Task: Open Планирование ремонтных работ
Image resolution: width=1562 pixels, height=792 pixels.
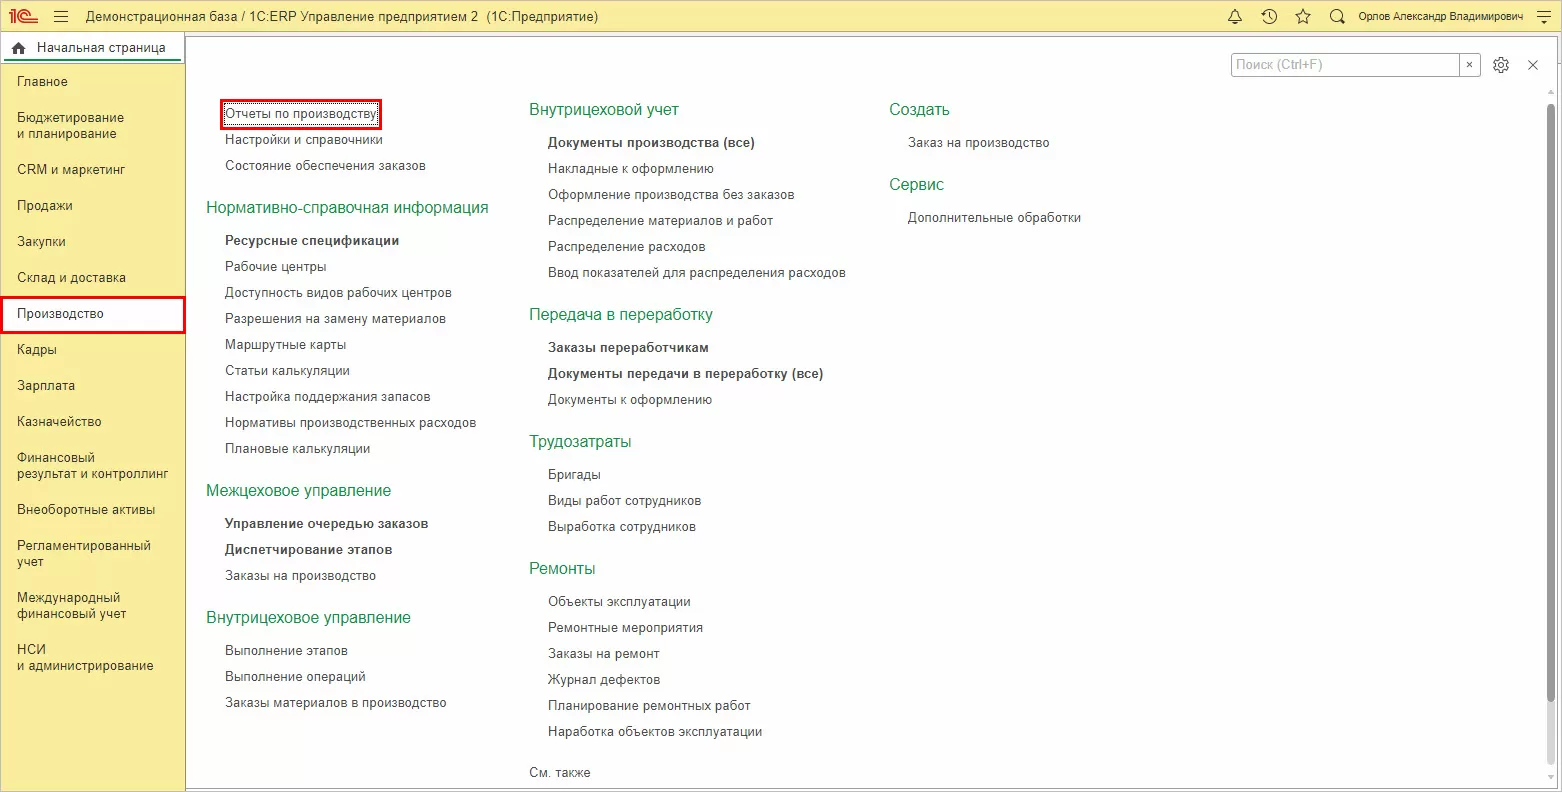Action: [x=649, y=706]
